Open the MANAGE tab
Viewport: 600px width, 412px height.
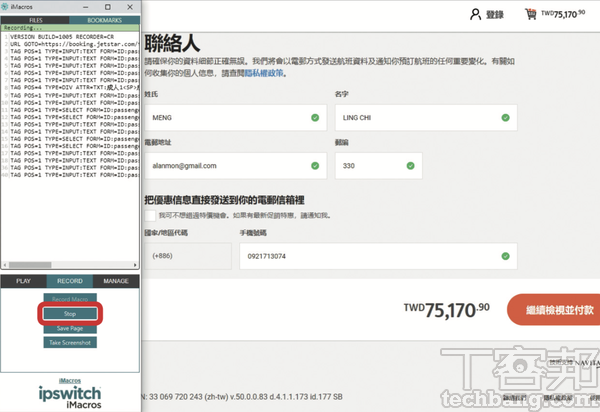(116, 281)
